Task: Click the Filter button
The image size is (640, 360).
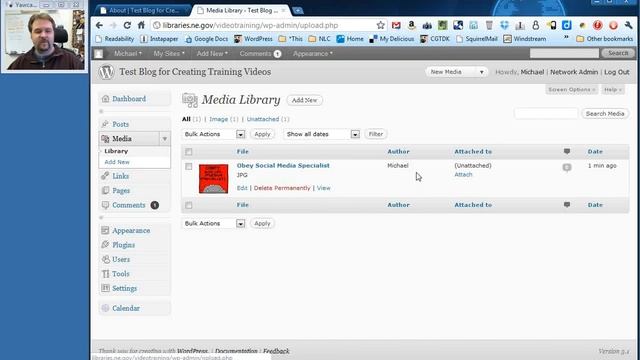Action: [x=376, y=134]
